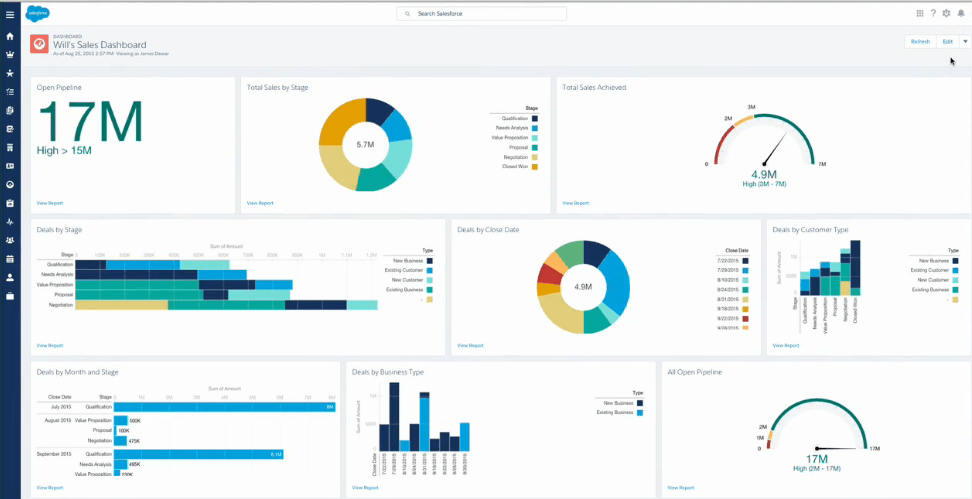Open the contact card icon in sidebar
This screenshot has height=499, width=972.
point(10,166)
